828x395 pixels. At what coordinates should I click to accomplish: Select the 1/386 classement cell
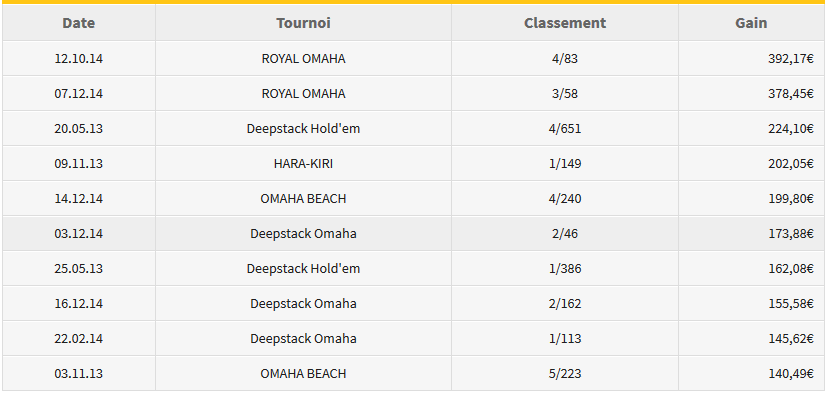click(564, 268)
